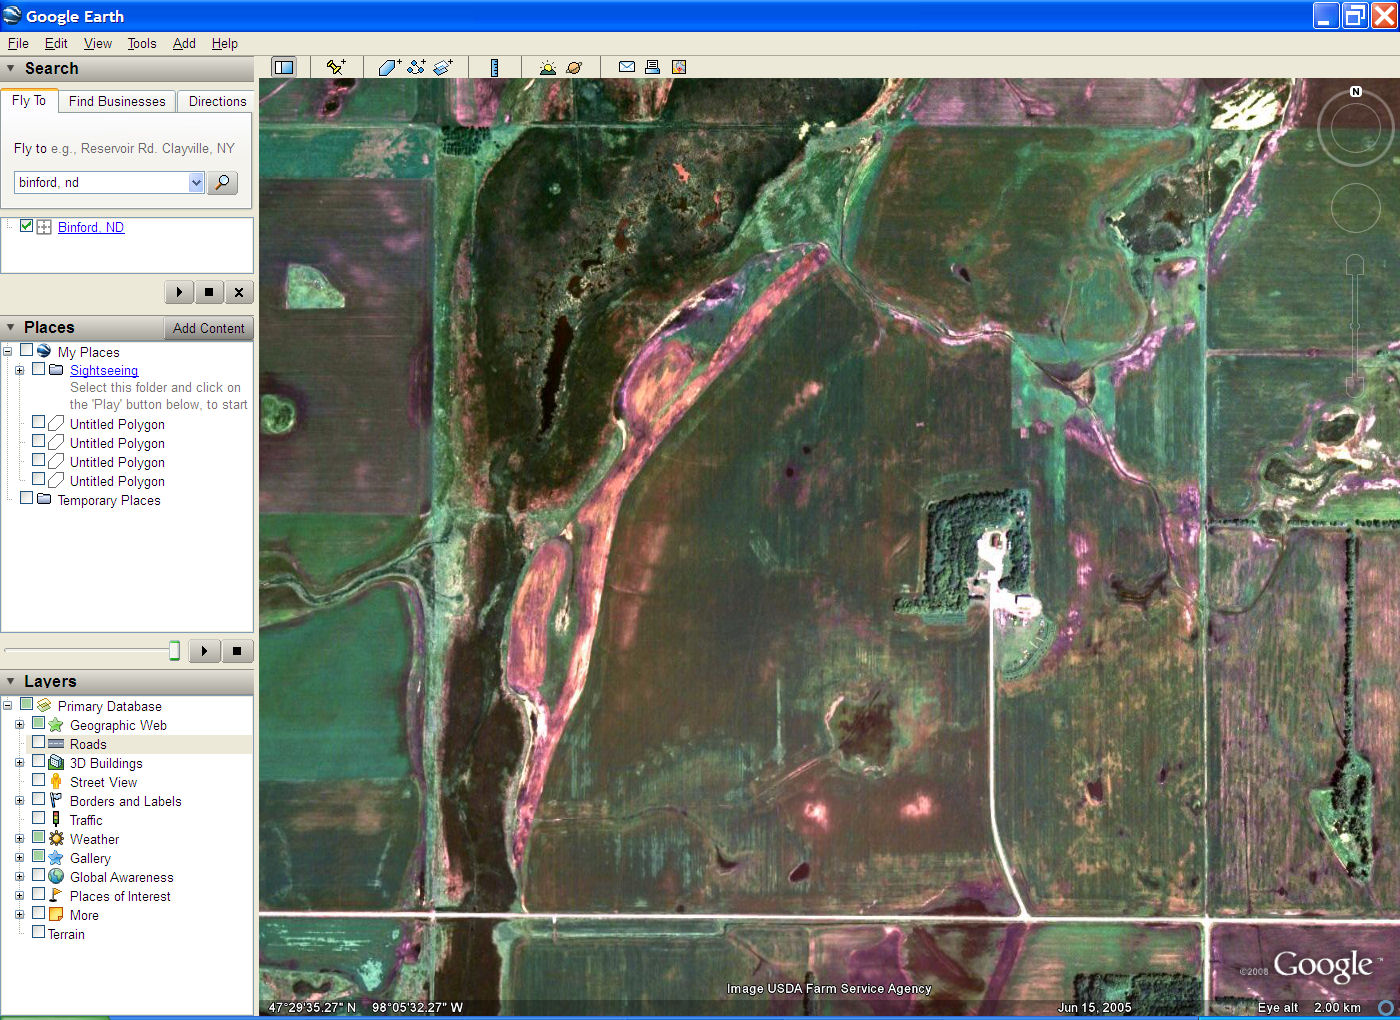The image size is (1400, 1020).
Task: Add a placemark with the pushpin tool
Action: pyautogui.click(x=336, y=67)
